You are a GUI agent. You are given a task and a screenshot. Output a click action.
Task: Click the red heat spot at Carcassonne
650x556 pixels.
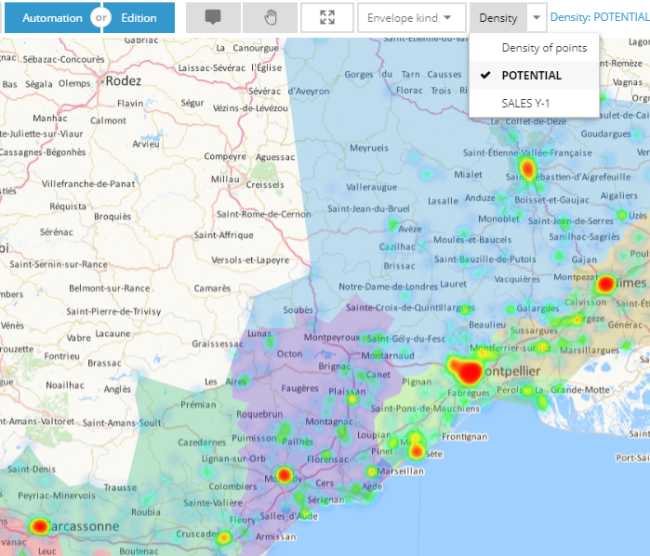(x=39, y=525)
